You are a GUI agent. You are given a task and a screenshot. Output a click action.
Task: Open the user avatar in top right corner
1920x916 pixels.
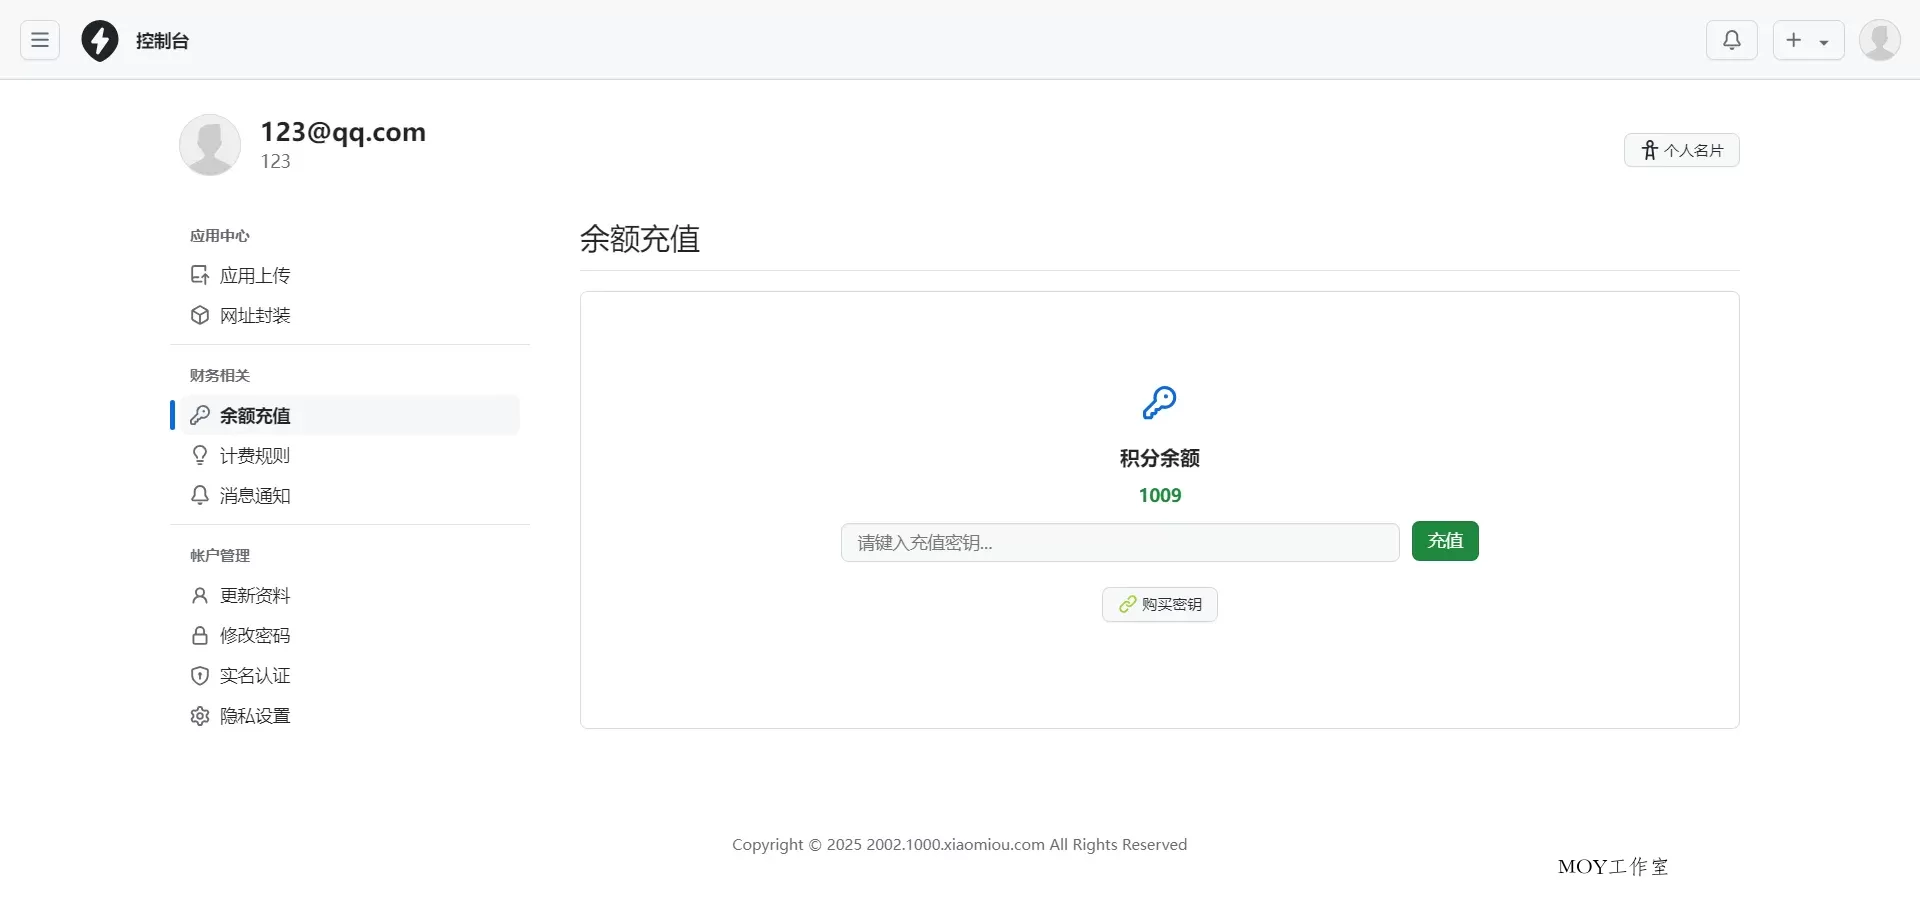coord(1879,40)
